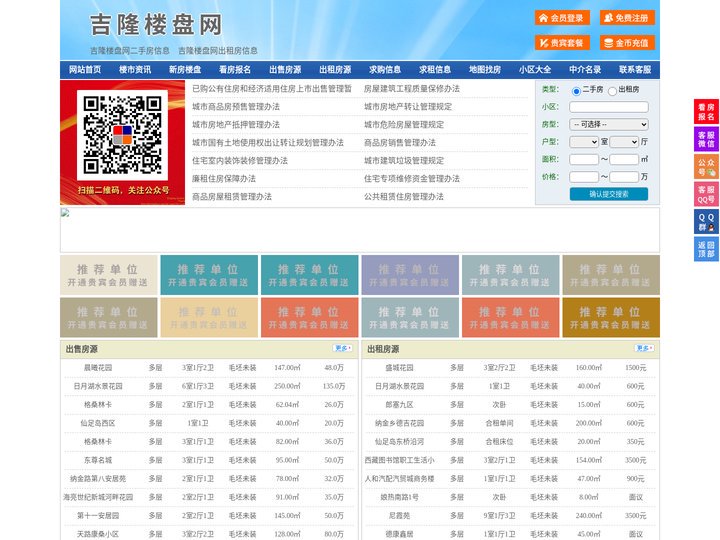Open 仙足岛东桥沿河 rental listing
720x540 pixels.
coord(399,442)
